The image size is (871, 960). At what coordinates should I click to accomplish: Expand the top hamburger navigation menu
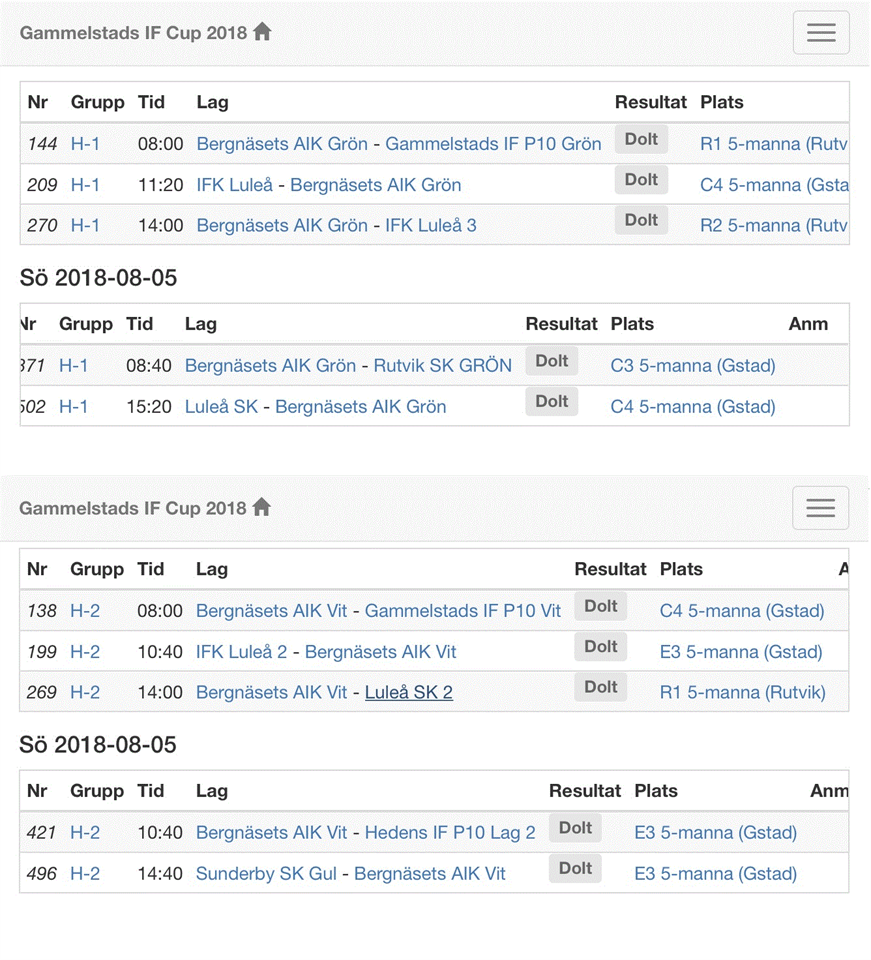(821, 33)
